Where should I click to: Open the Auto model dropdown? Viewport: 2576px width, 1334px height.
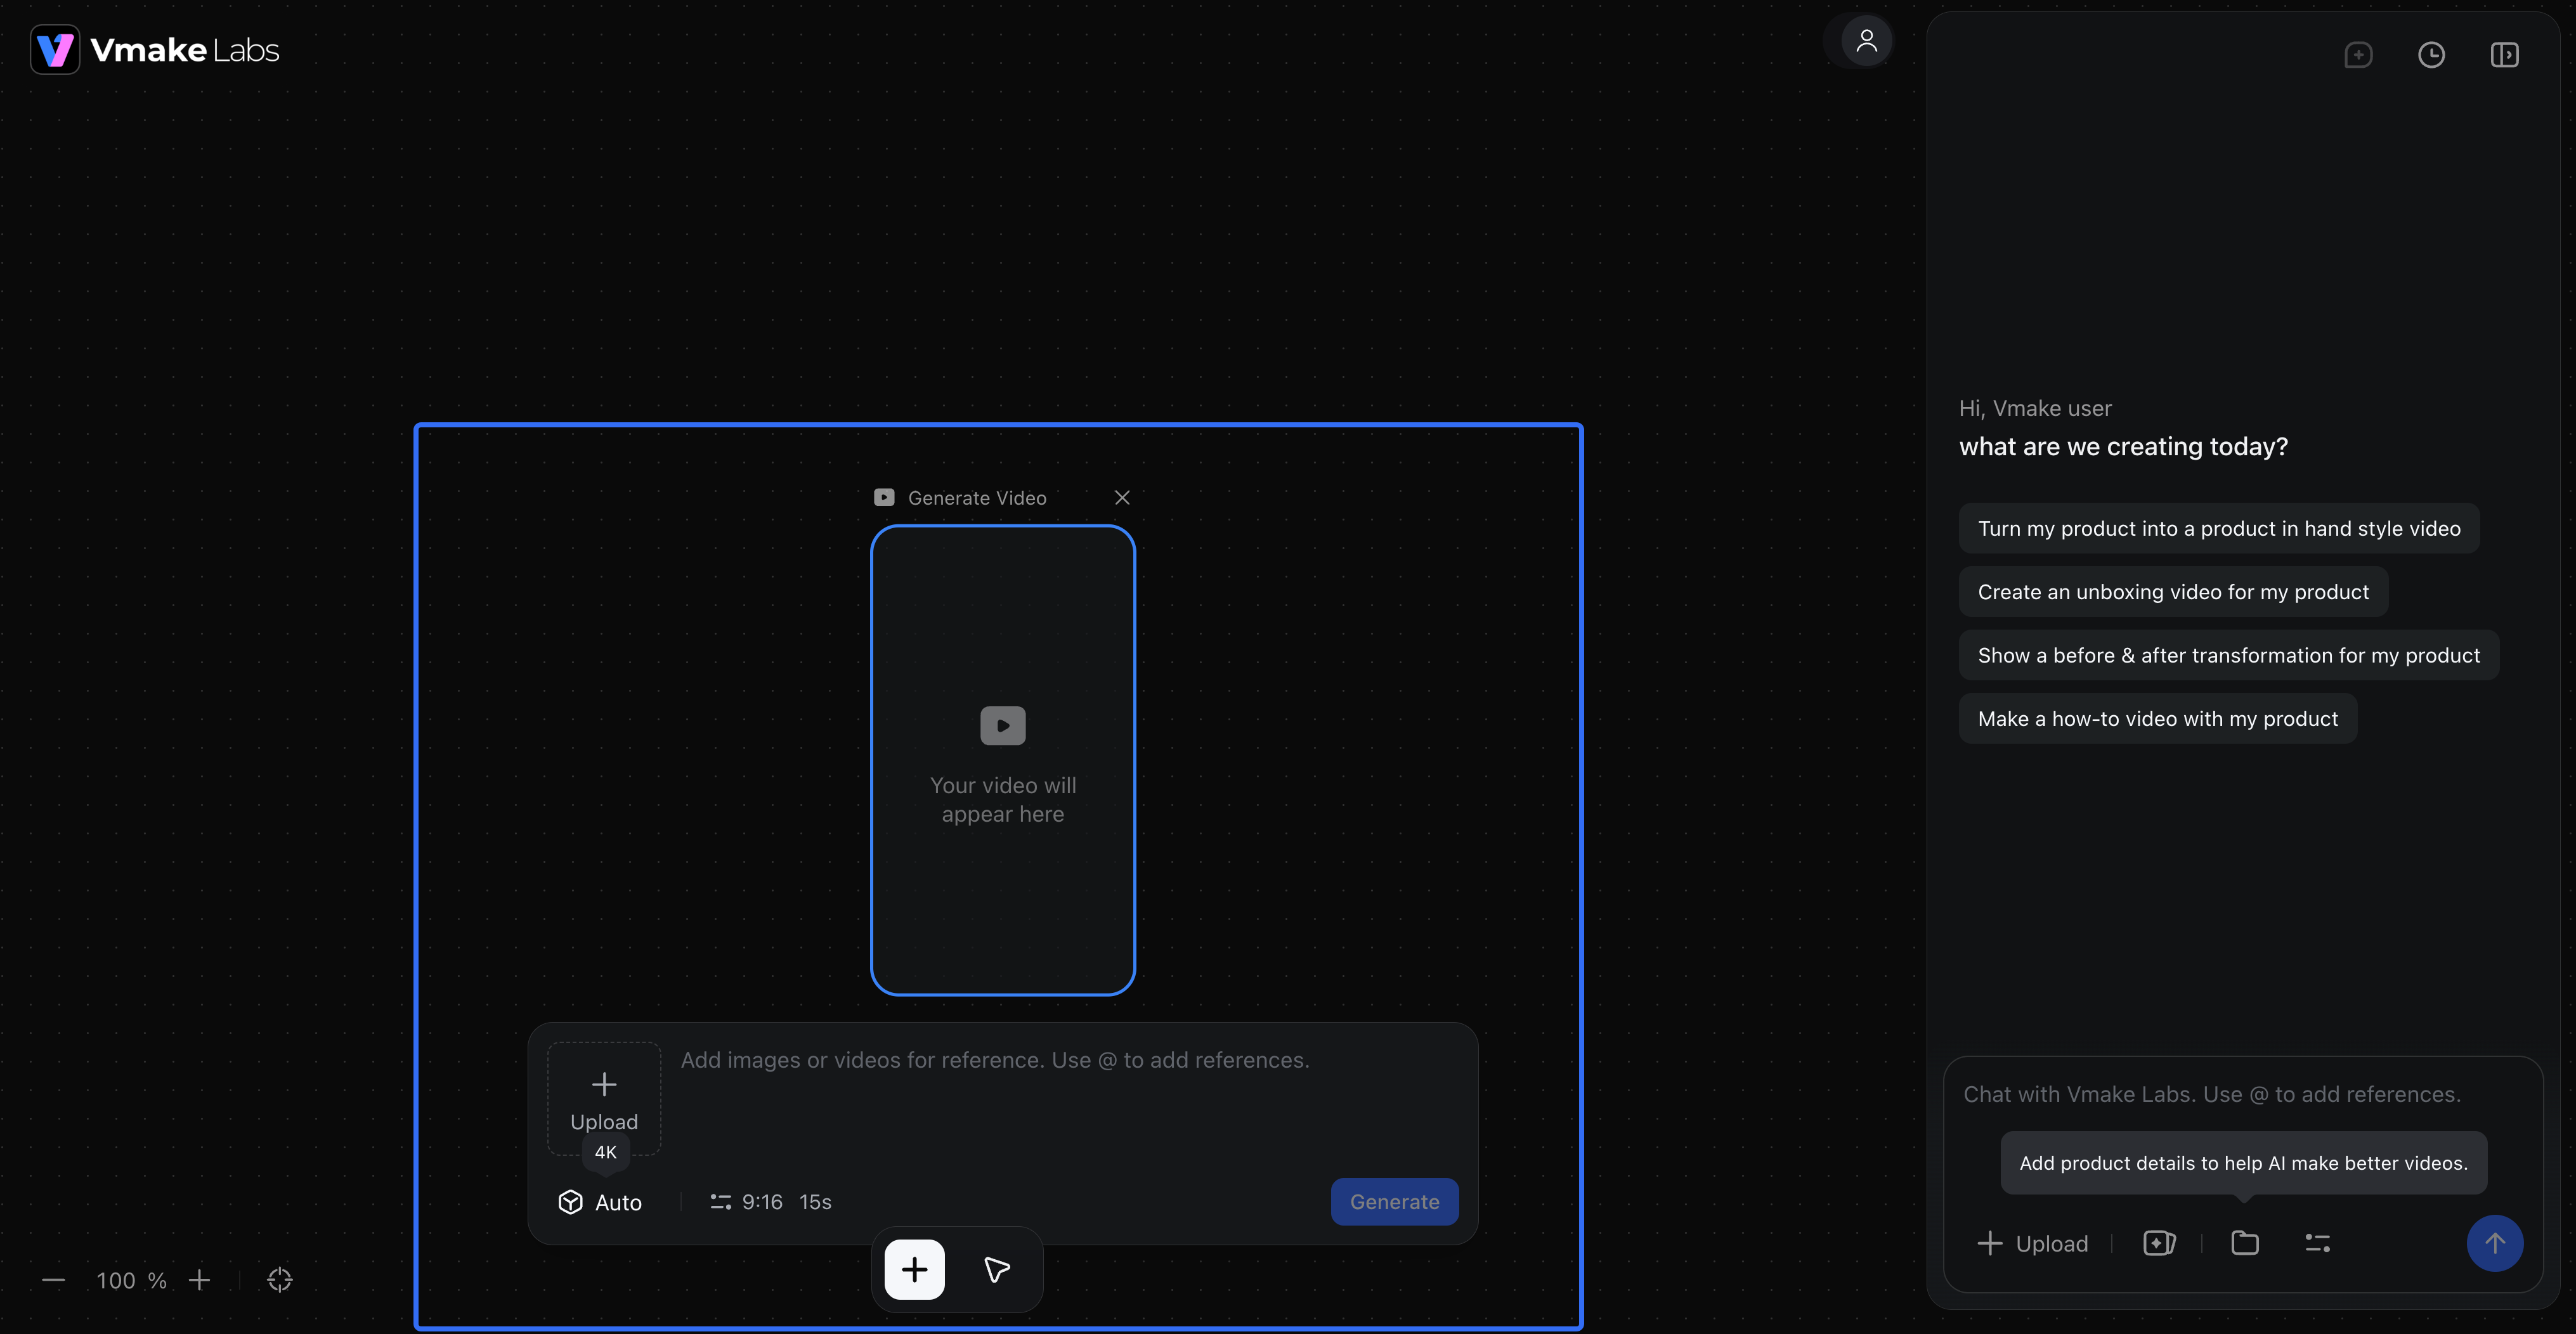pyautogui.click(x=600, y=1202)
